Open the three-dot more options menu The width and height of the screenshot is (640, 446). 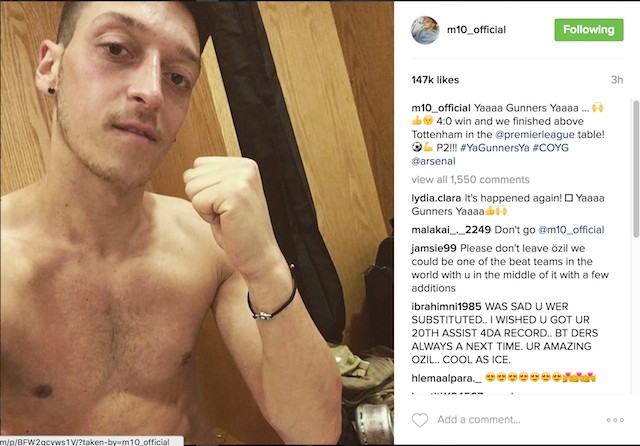pyautogui.click(x=615, y=420)
